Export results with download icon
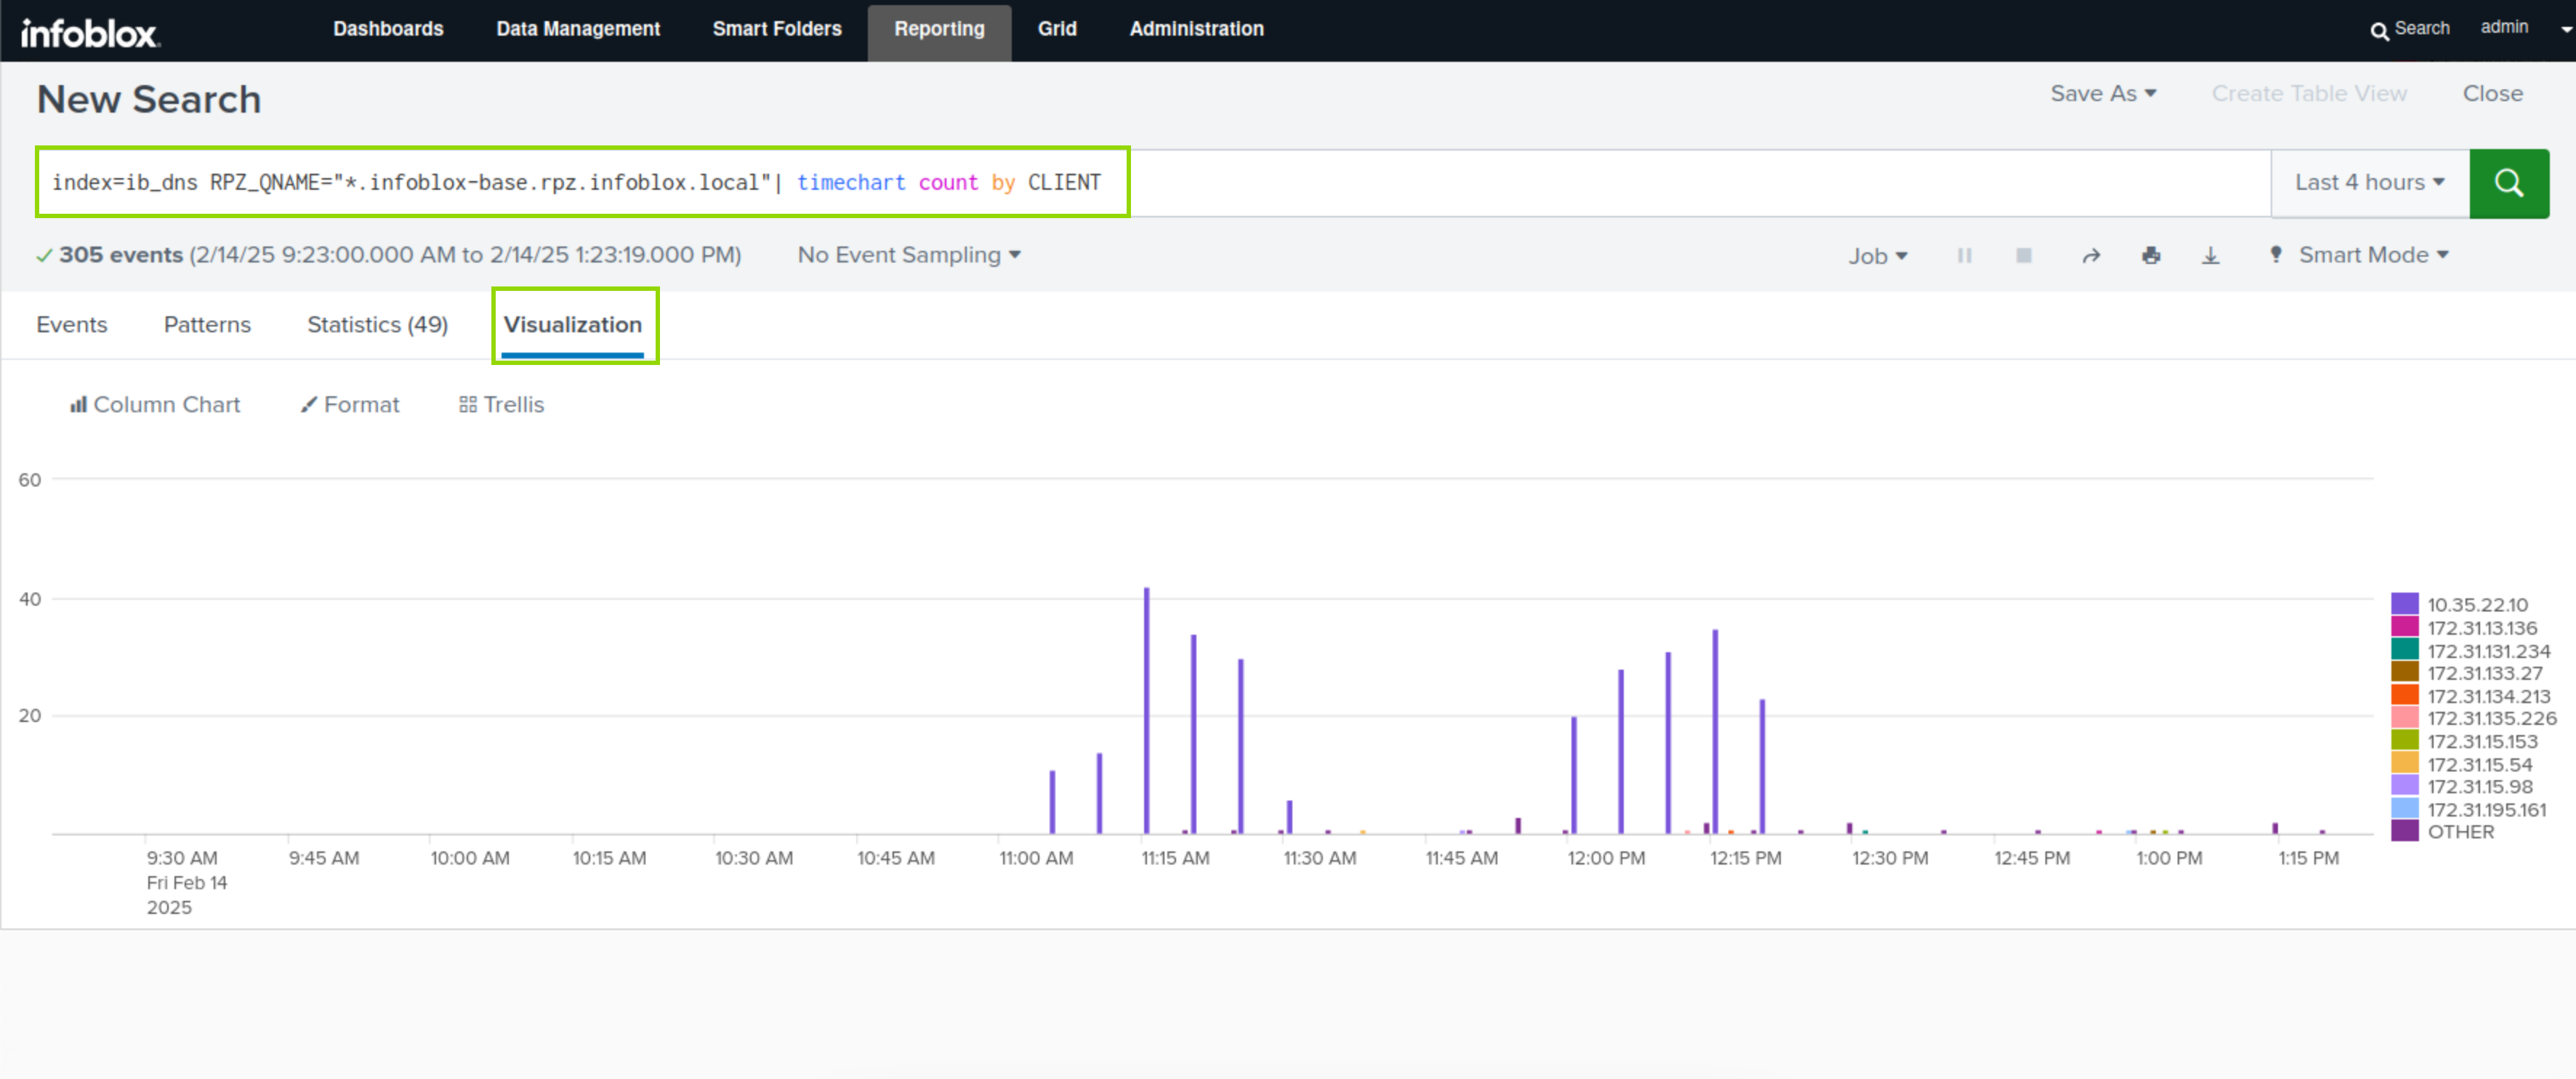 pos(2210,256)
